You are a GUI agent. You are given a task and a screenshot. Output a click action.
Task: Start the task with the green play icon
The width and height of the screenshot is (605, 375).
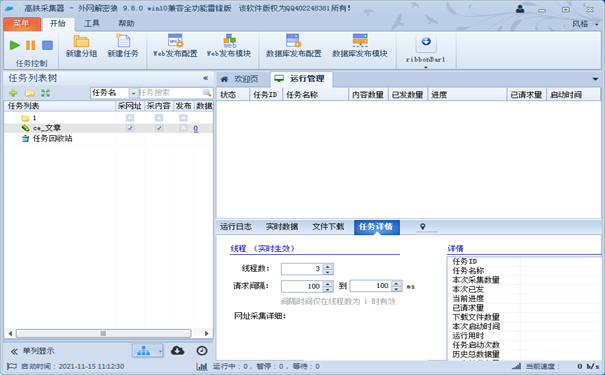point(15,45)
